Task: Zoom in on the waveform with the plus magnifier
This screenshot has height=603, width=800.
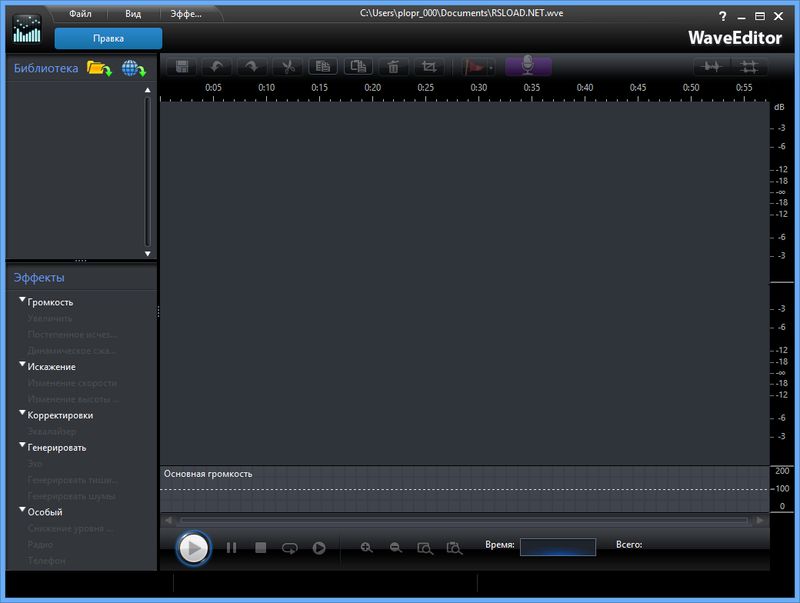Action: coord(366,548)
